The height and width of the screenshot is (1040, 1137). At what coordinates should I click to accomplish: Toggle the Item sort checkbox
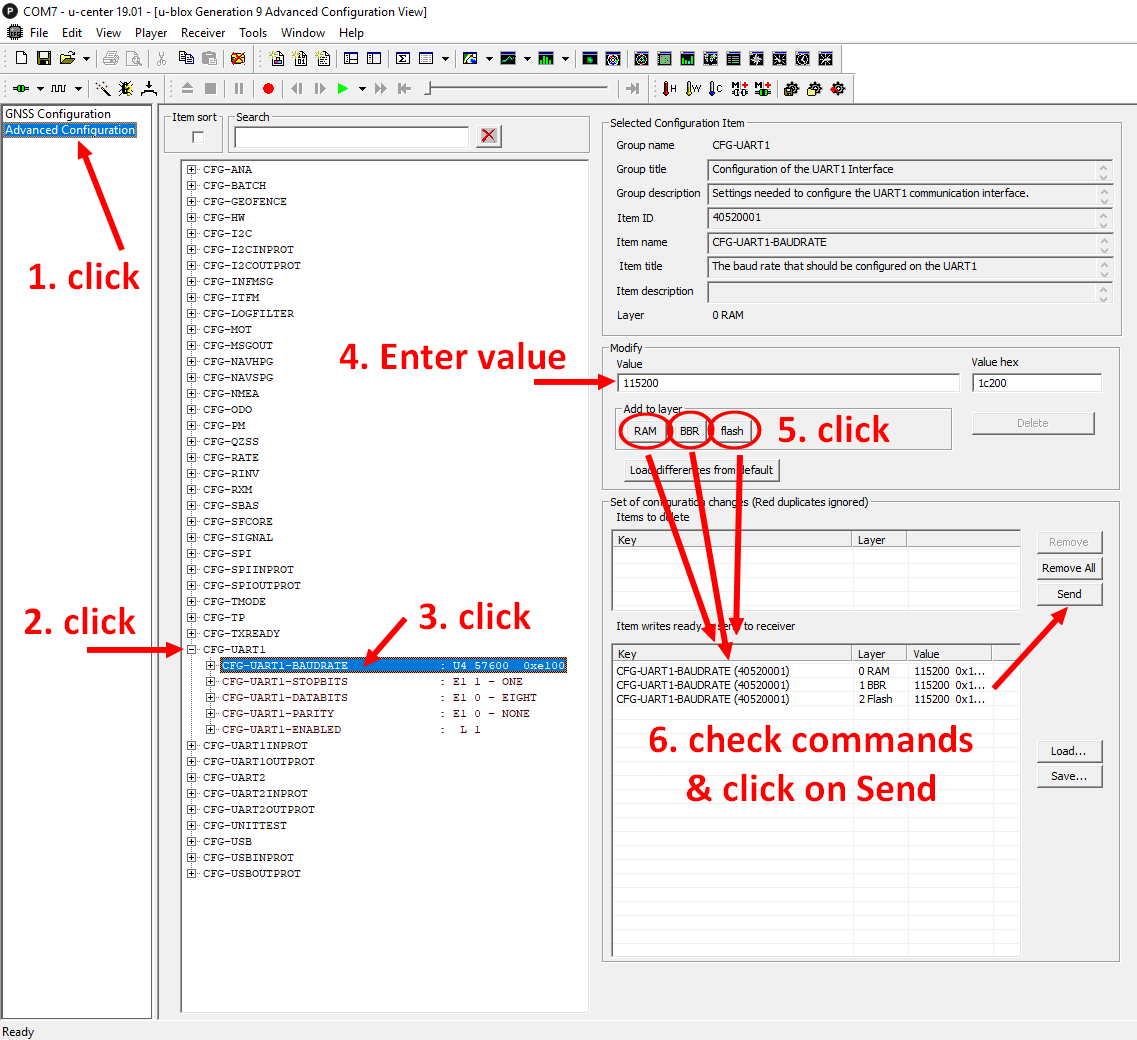(x=197, y=137)
